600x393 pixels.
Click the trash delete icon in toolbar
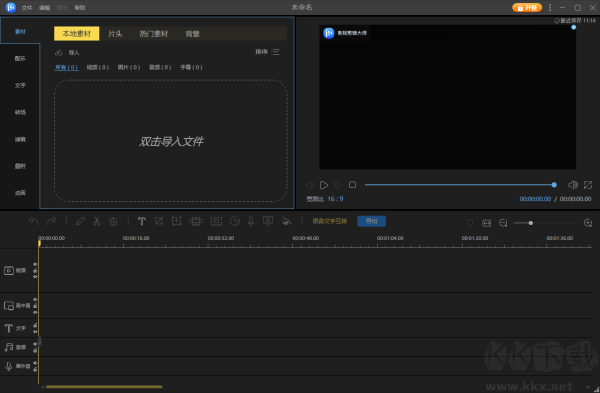[113, 221]
